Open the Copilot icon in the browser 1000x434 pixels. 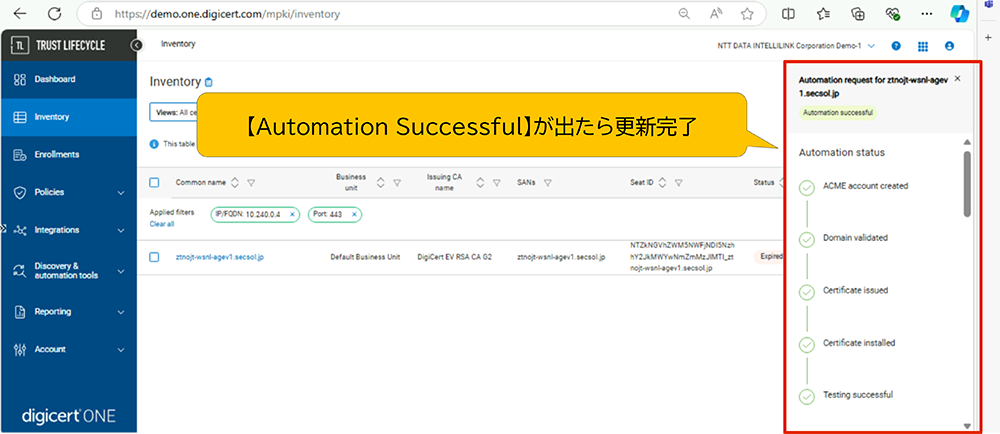coord(959,13)
